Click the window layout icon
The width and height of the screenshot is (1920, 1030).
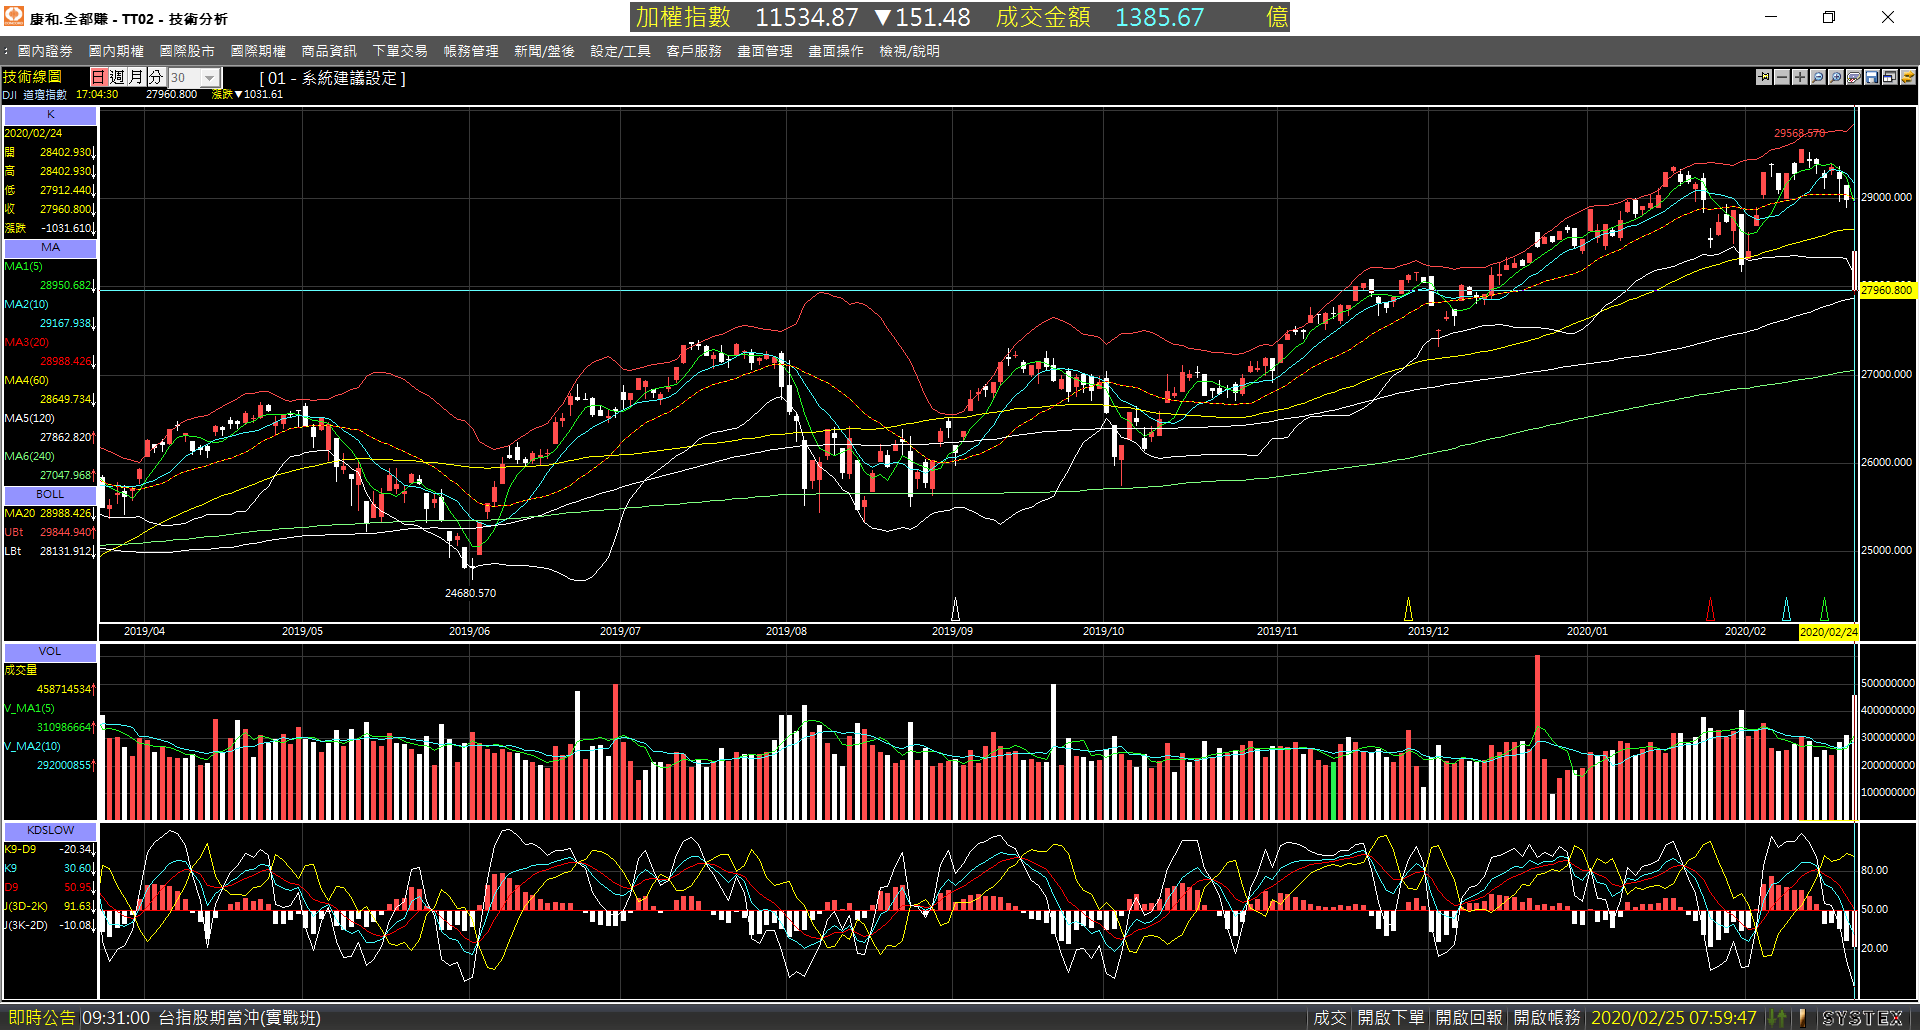[1890, 77]
